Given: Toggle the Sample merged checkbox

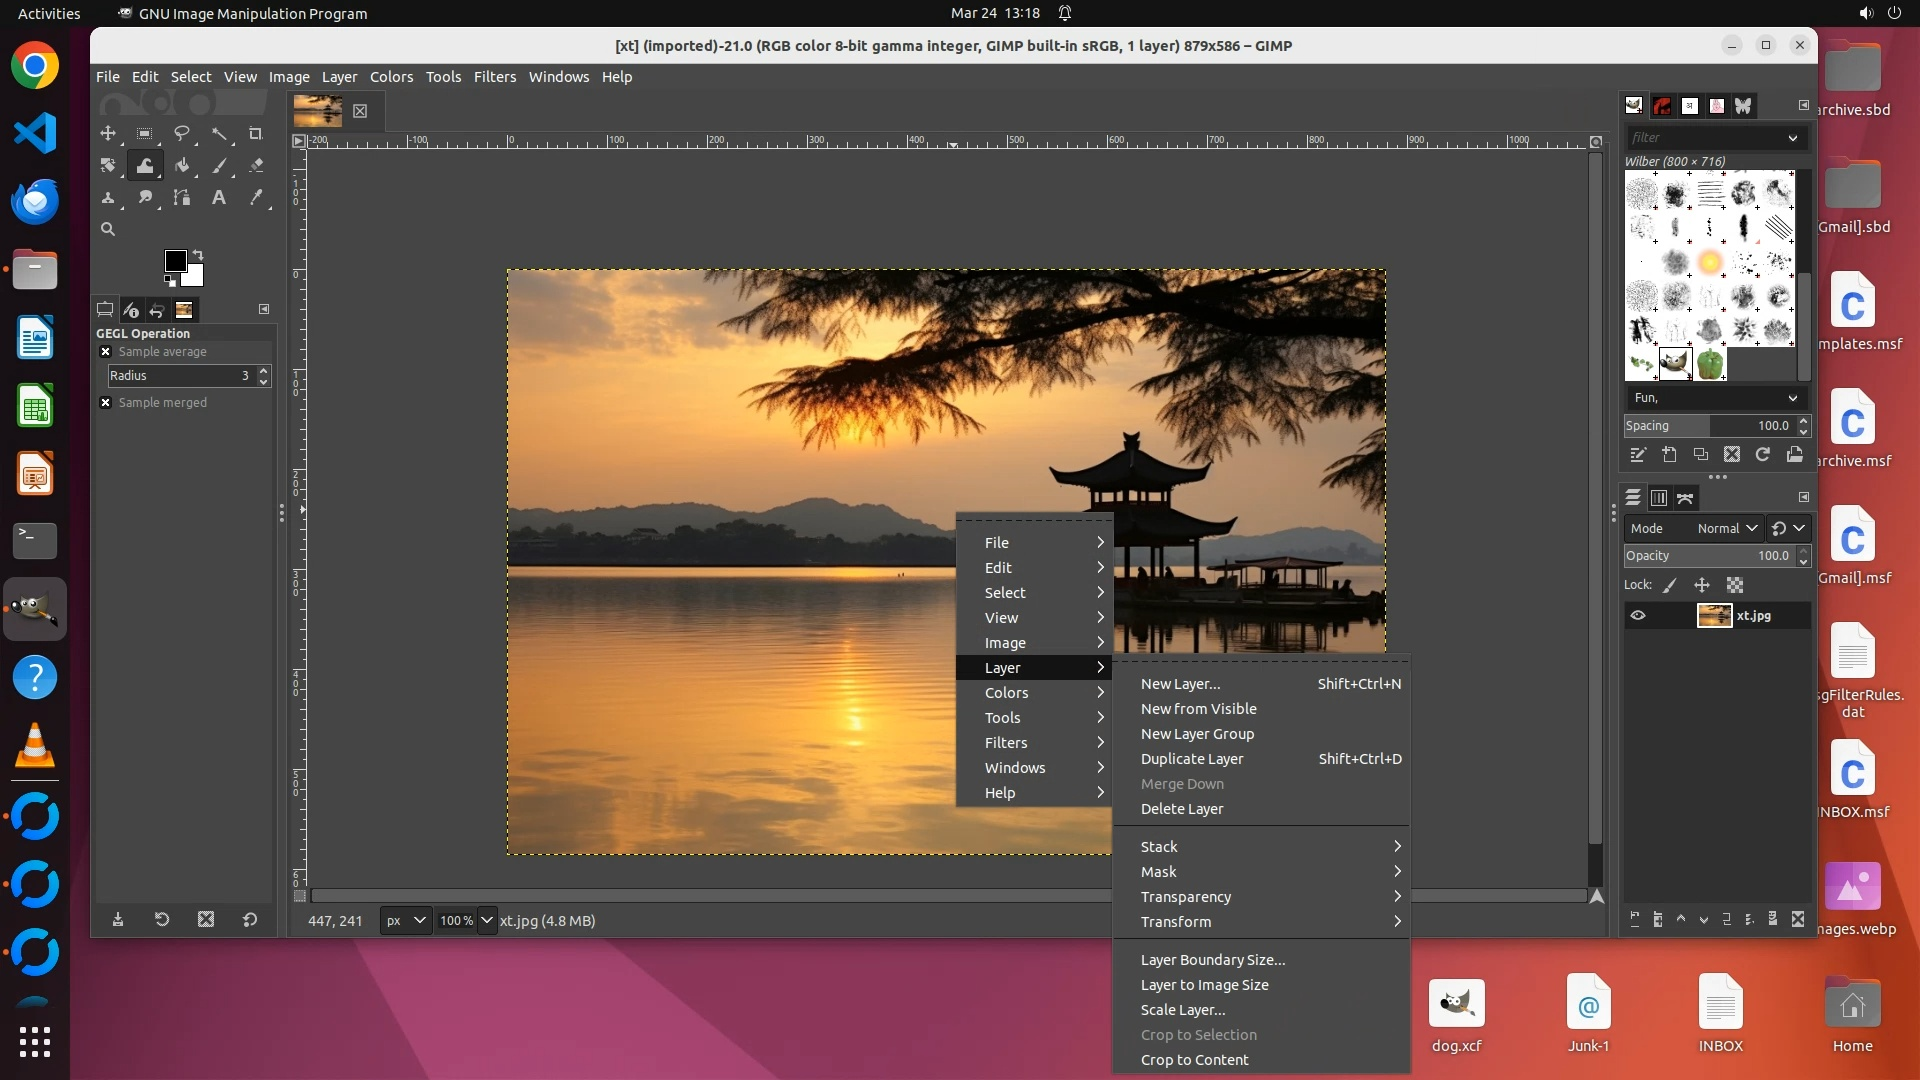Looking at the screenshot, I should click(x=105, y=402).
